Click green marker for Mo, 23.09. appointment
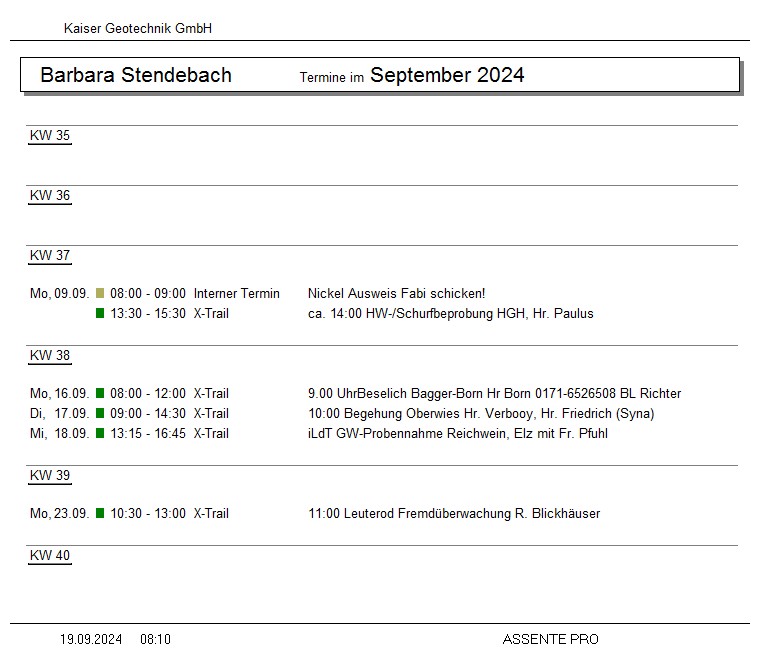Screen dimensions: 780x663 pyautogui.click(x=100, y=513)
